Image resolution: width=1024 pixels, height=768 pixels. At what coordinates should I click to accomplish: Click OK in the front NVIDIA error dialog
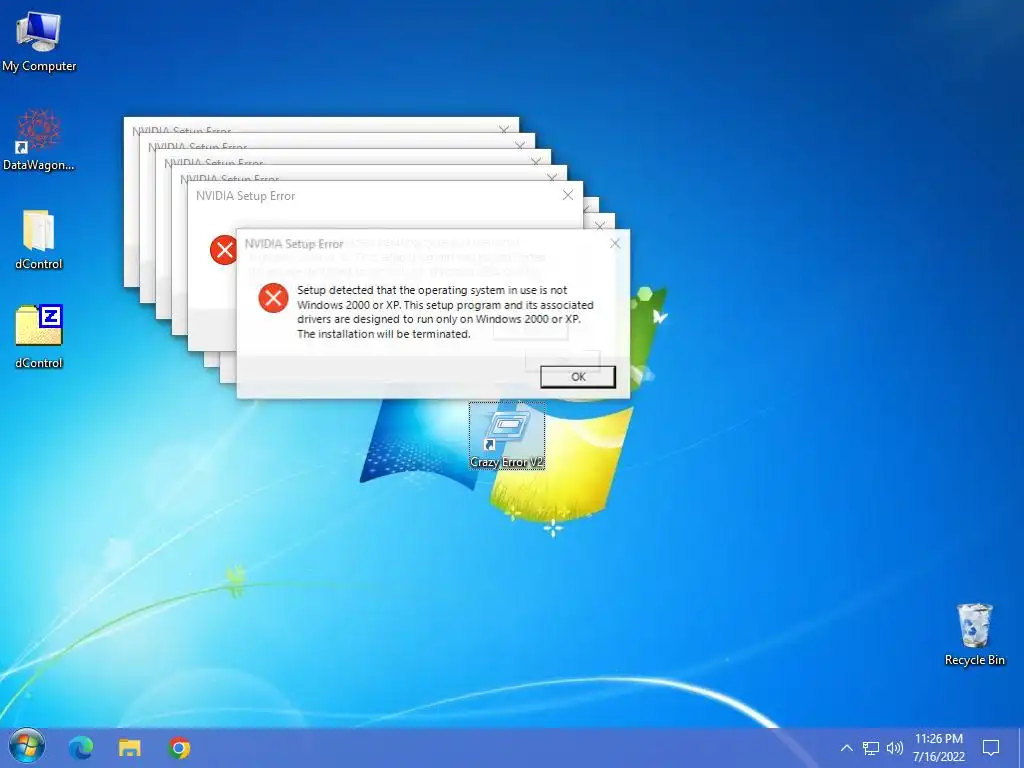[578, 377]
